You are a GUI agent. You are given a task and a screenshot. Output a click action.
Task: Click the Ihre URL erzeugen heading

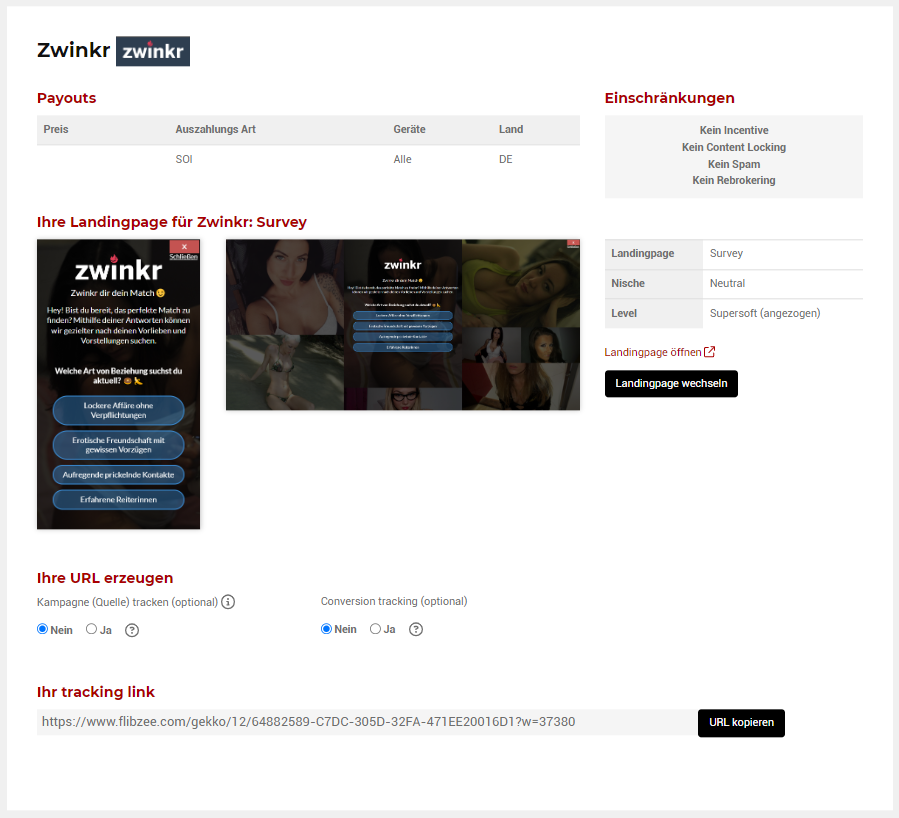coord(105,578)
